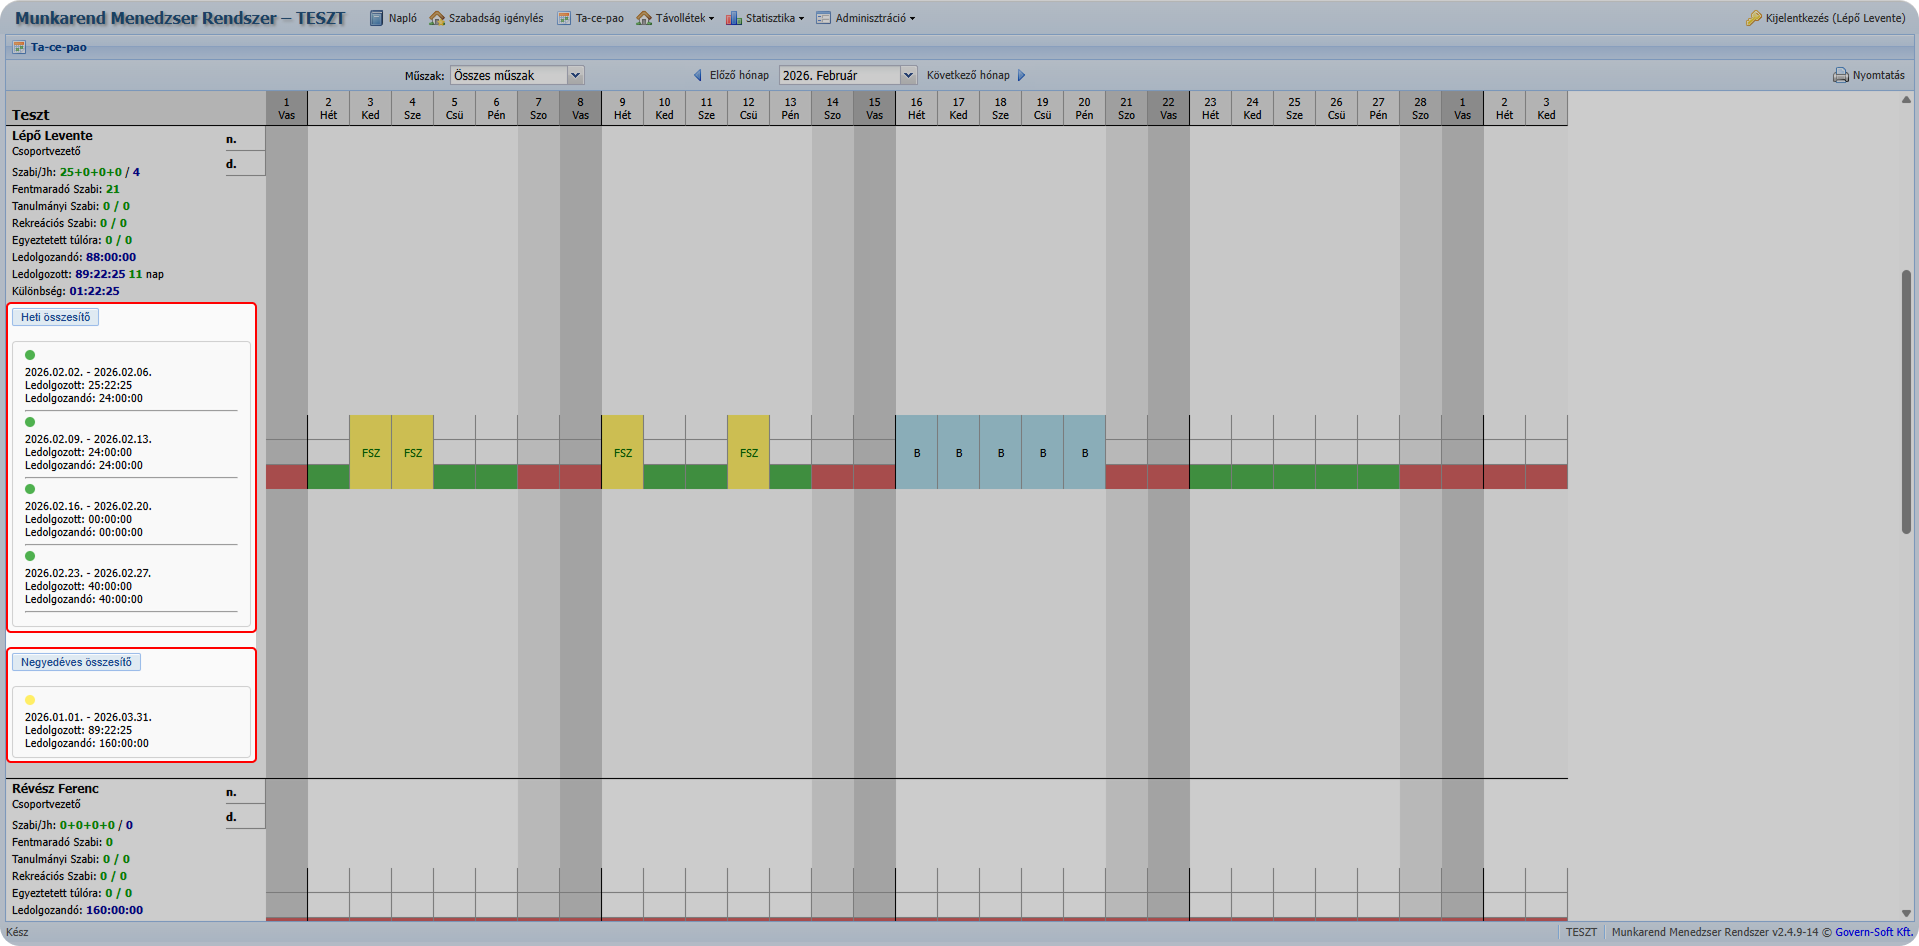1919x946 pixels.
Task: Click the Napló notebook icon
Action: click(x=377, y=18)
